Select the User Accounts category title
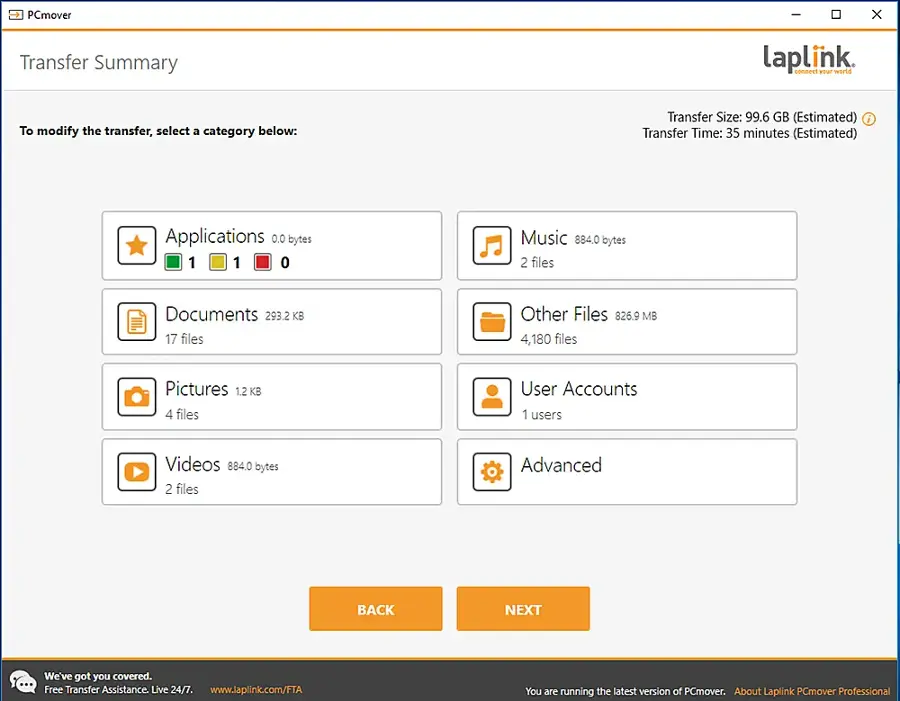 click(x=579, y=389)
